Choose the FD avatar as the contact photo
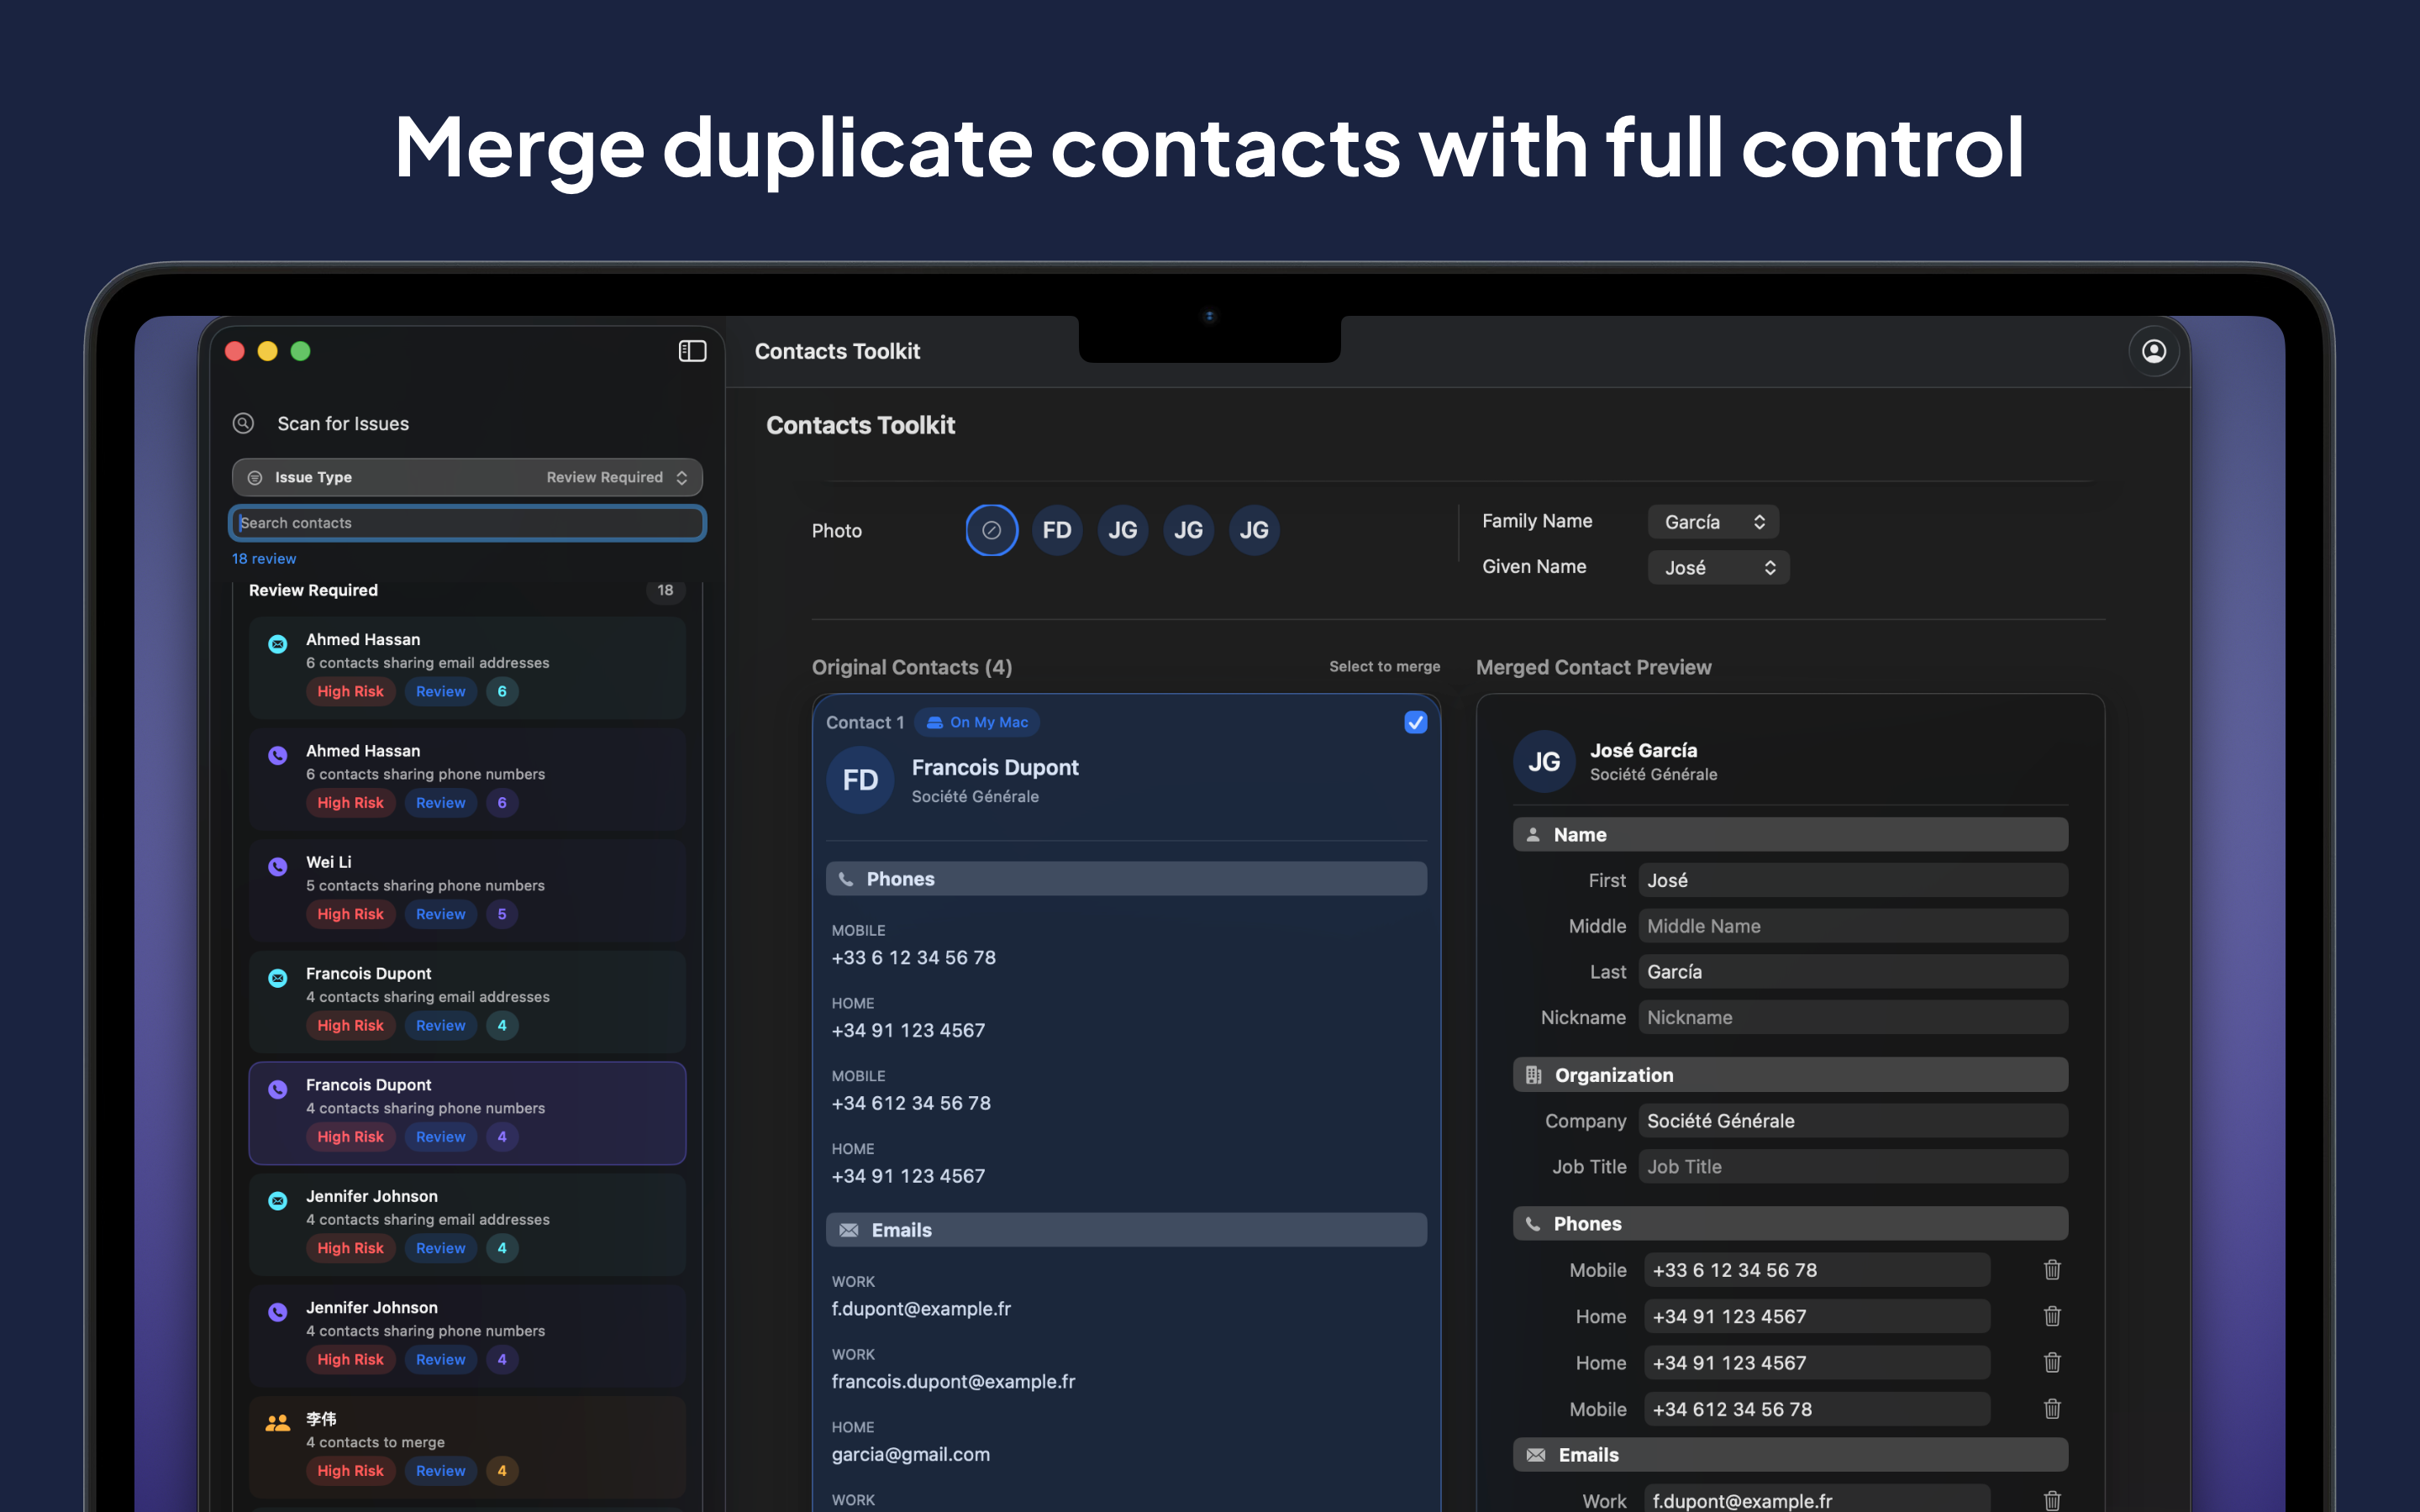Image resolution: width=2420 pixels, height=1512 pixels. tap(1057, 530)
